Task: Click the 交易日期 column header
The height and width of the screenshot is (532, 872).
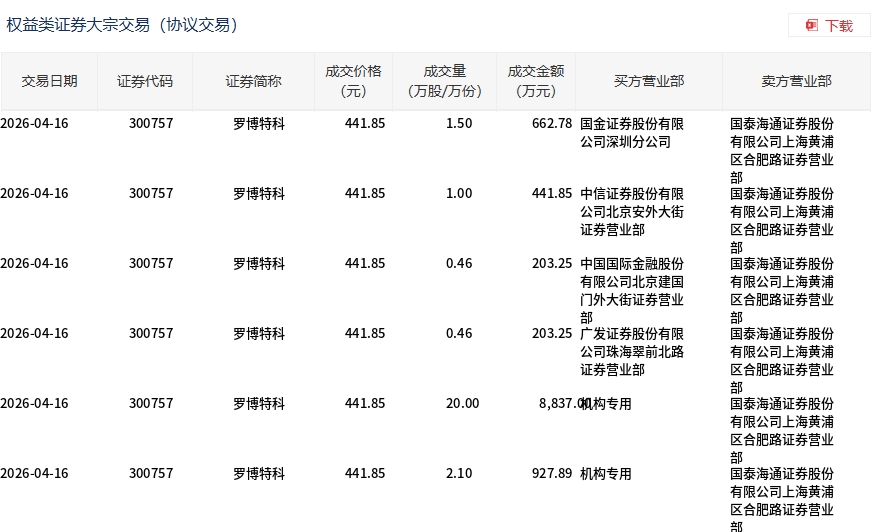Action: pos(49,82)
